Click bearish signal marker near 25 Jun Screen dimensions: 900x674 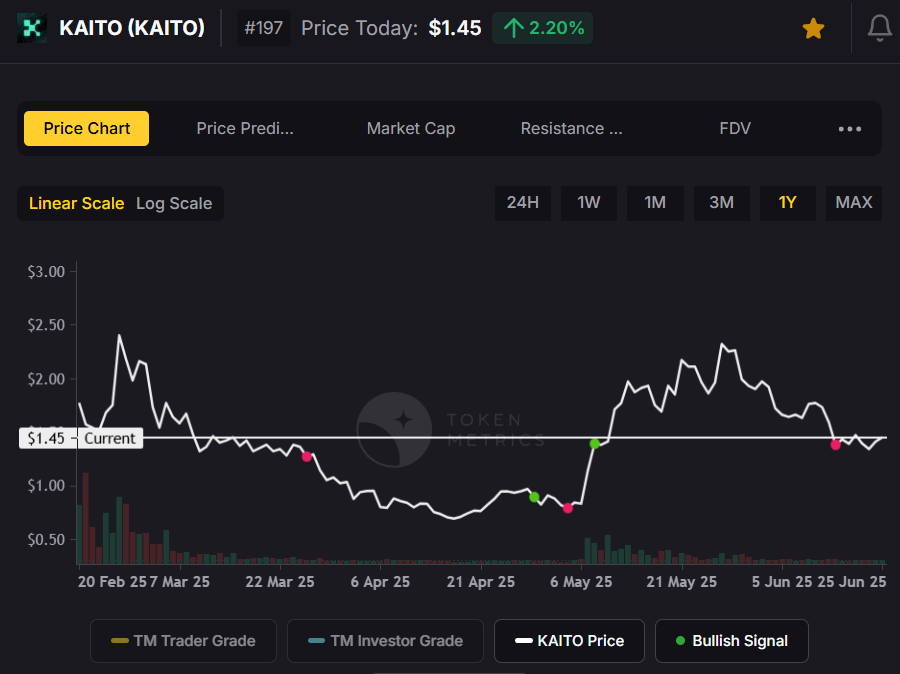pos(836,444)
